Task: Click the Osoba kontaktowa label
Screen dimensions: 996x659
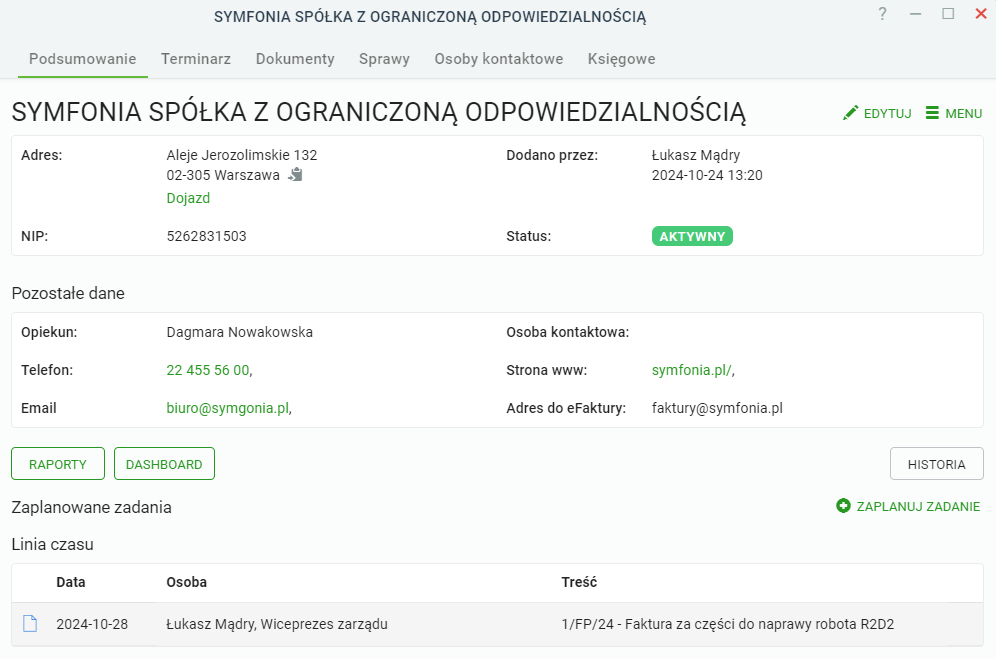Action: 568,332
